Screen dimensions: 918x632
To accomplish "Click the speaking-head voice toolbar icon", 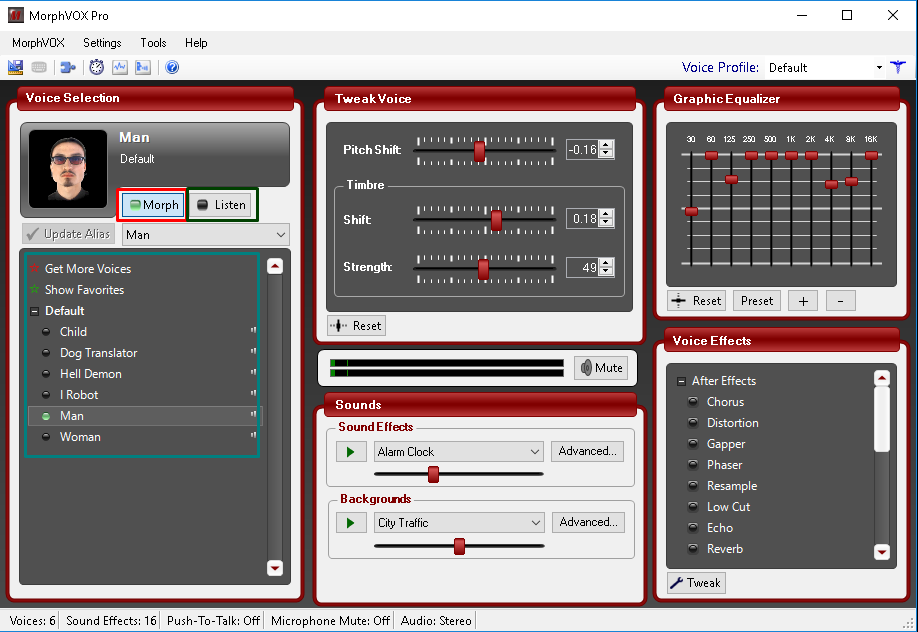I will coord(143,67).
